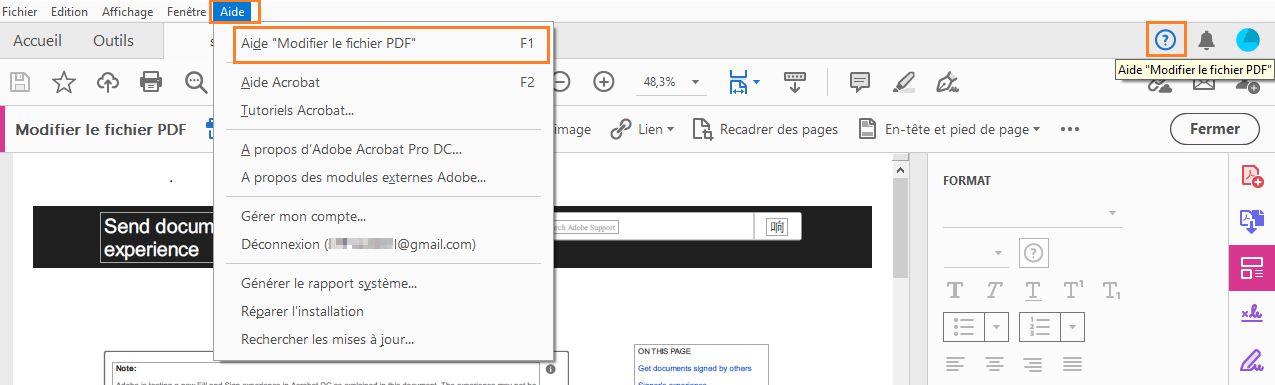Expand the bulleted list style dropdown
The image size is (1275, 385).
(x=997, y=327)
